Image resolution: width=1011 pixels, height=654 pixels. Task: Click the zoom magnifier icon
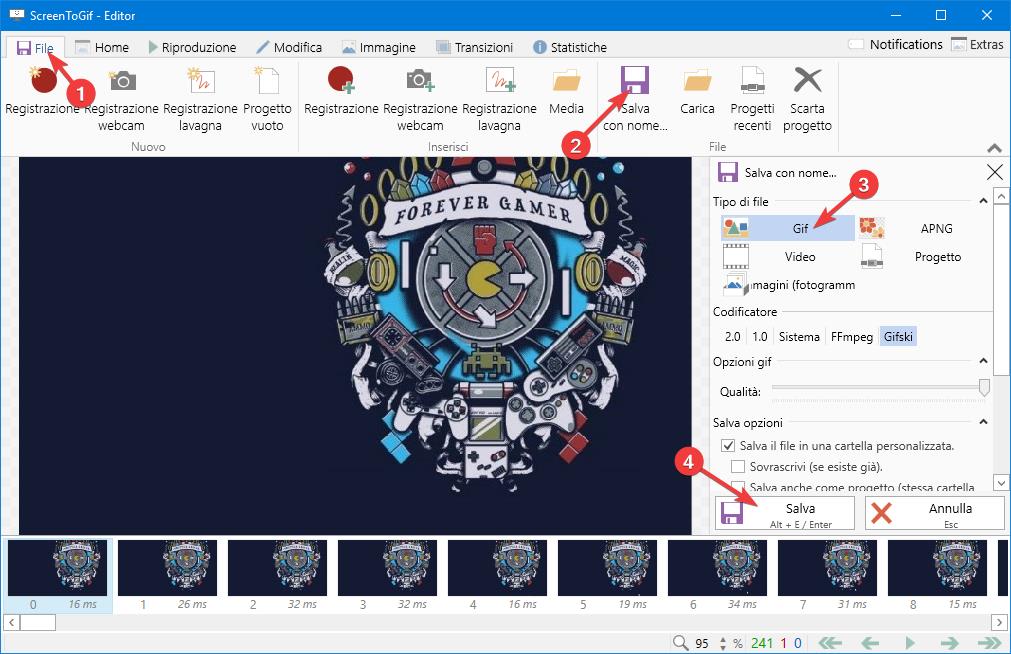coord(680,642)
